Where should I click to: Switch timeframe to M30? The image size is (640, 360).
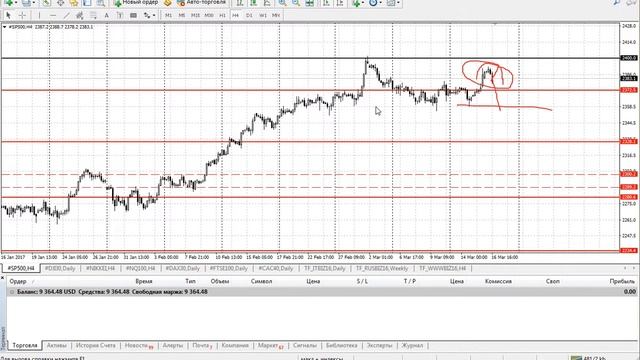pyautogui.click(x=209, y=15)
